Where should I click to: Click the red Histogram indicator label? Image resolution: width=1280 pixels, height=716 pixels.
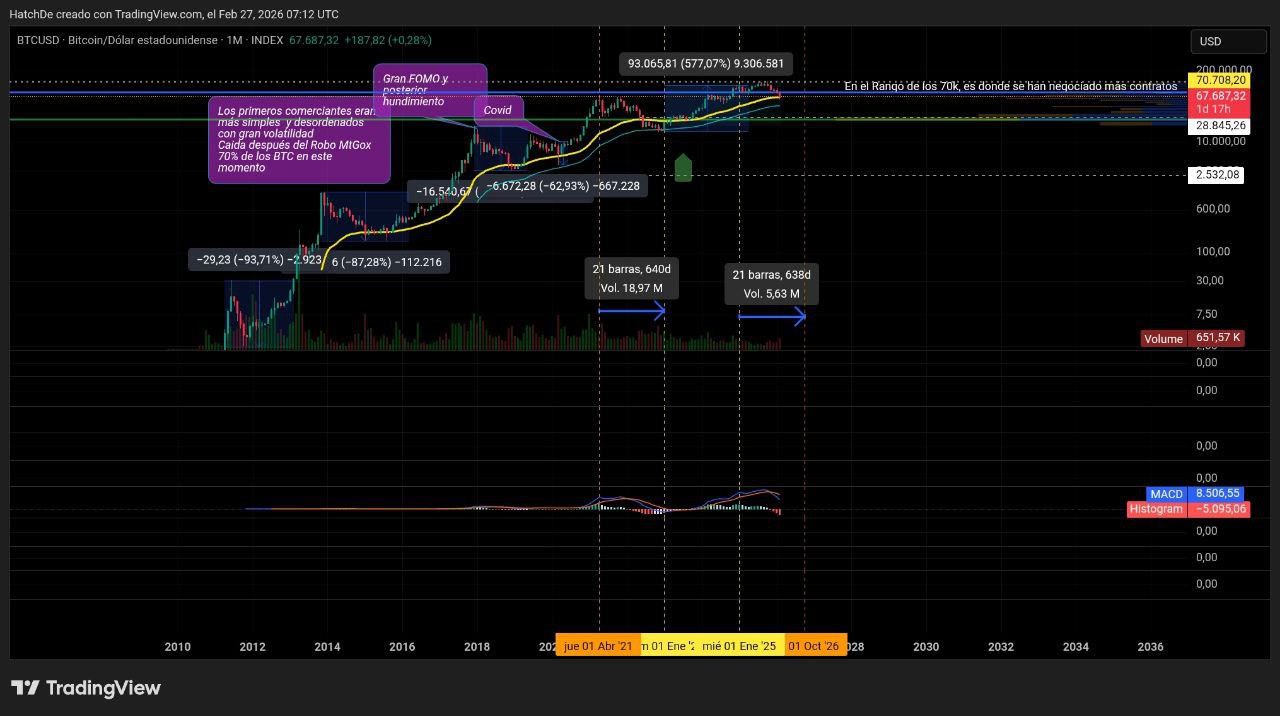[x=1155, y=509]
